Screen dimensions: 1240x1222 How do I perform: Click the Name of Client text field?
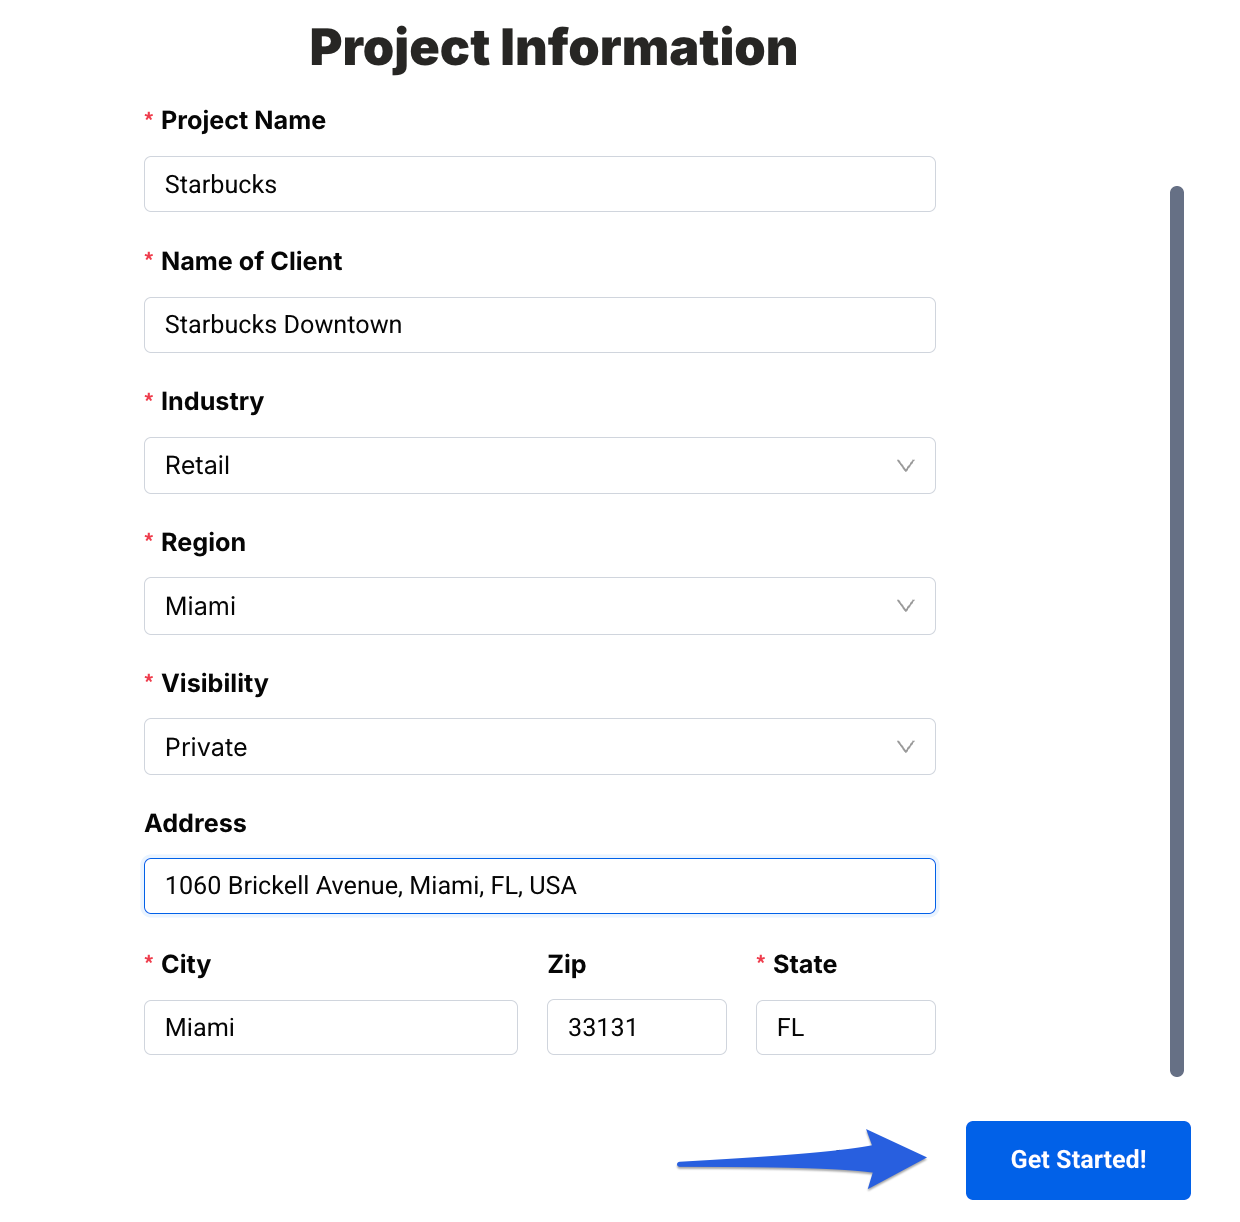tap(540, 325)
